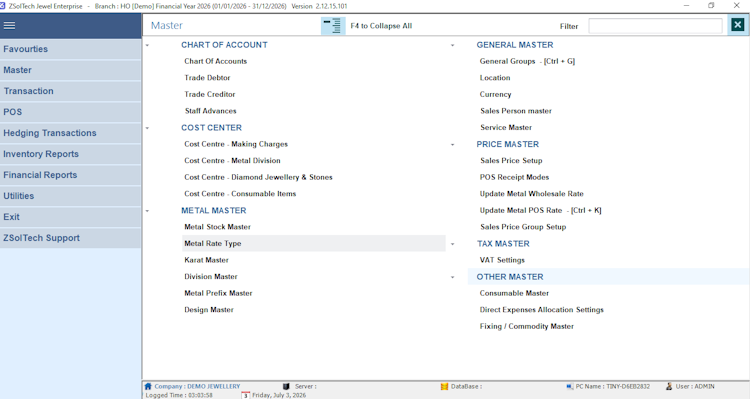Open Financial Reports menu
The width and height of the screenshot is (750, 399).
pos(70,175)
